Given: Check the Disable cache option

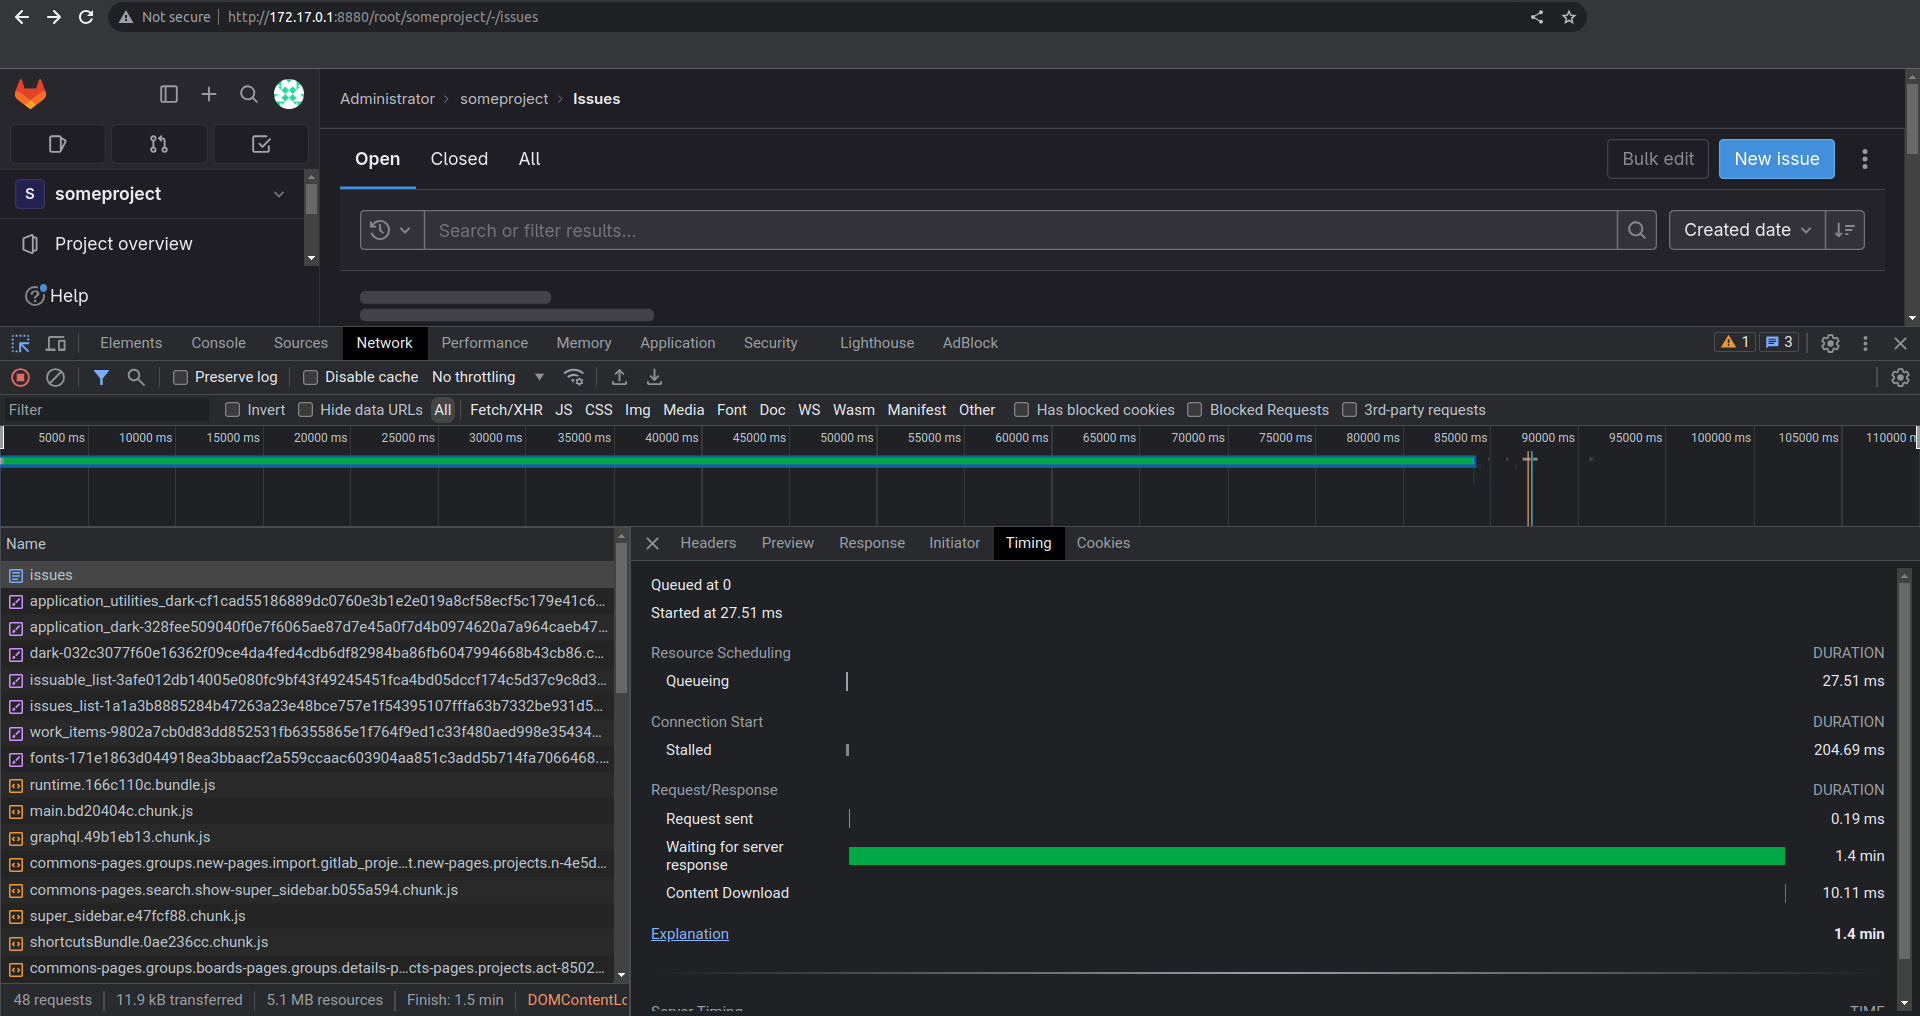Looking at the screenshot, I should [x=311, y=377].
